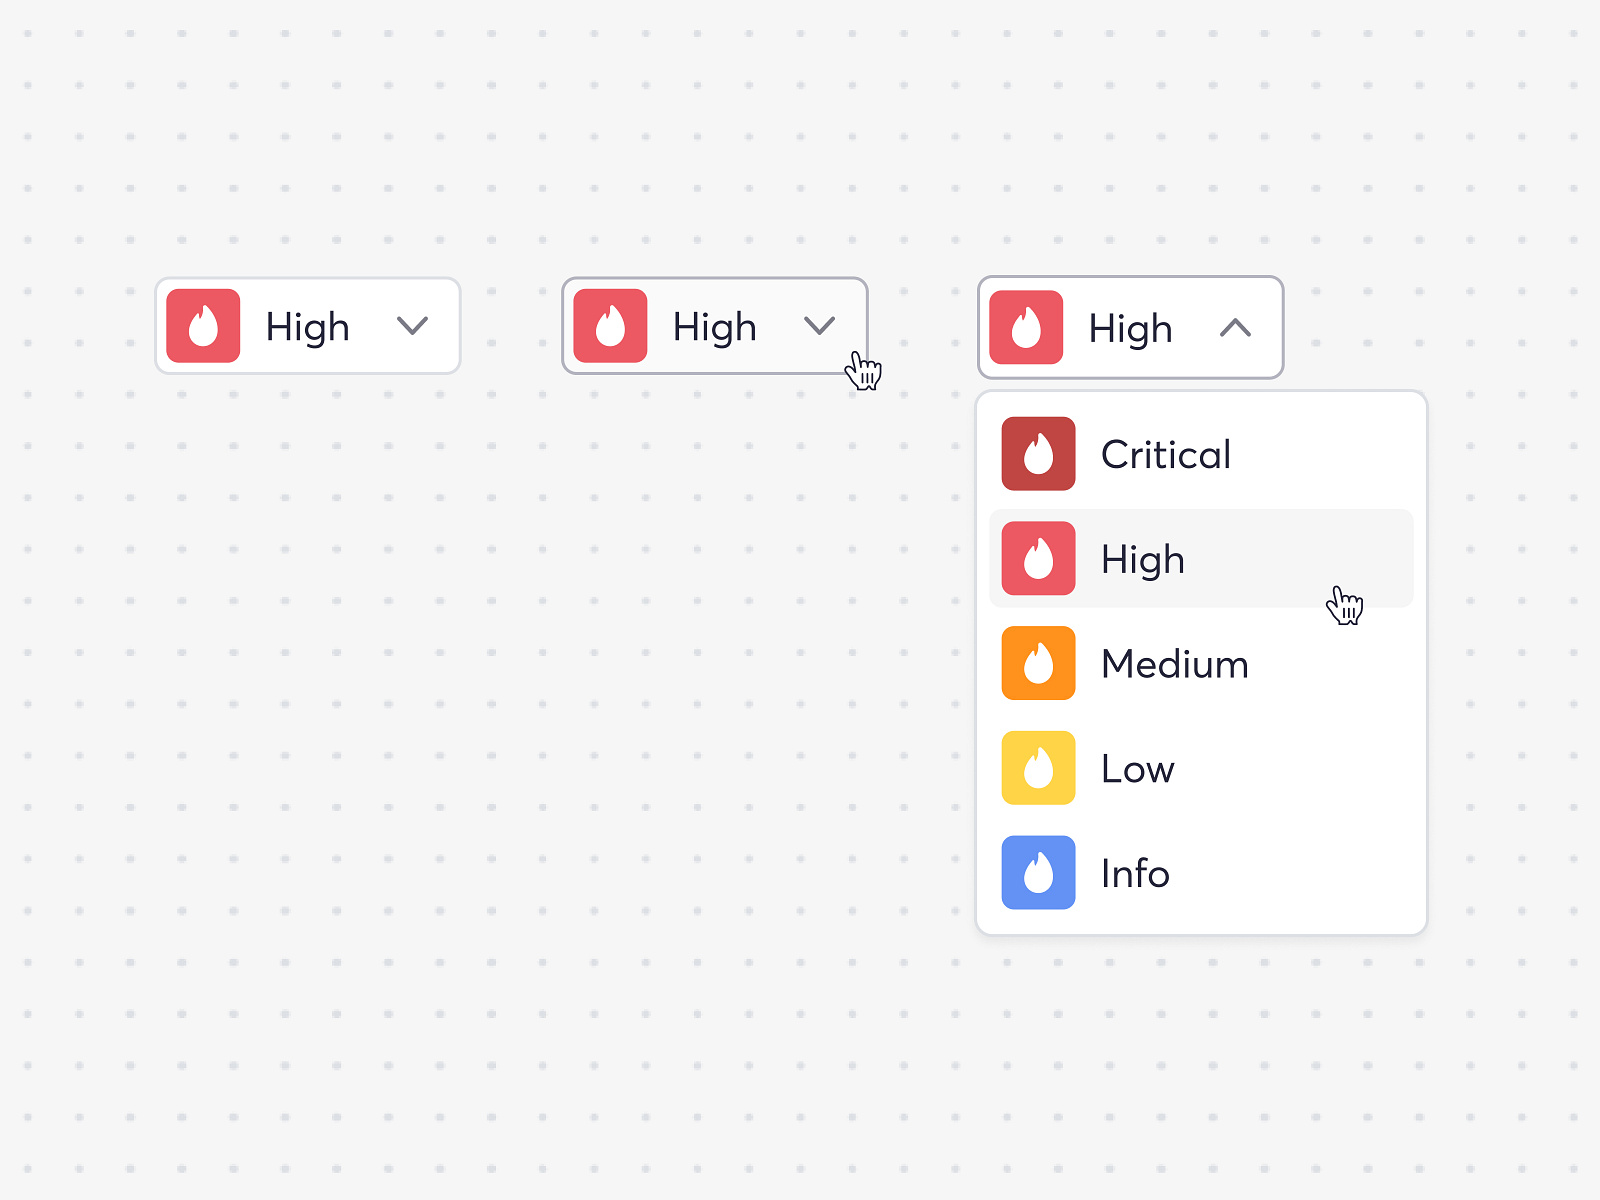Click the flame icon in the middle High dropdown

point(611,326)
